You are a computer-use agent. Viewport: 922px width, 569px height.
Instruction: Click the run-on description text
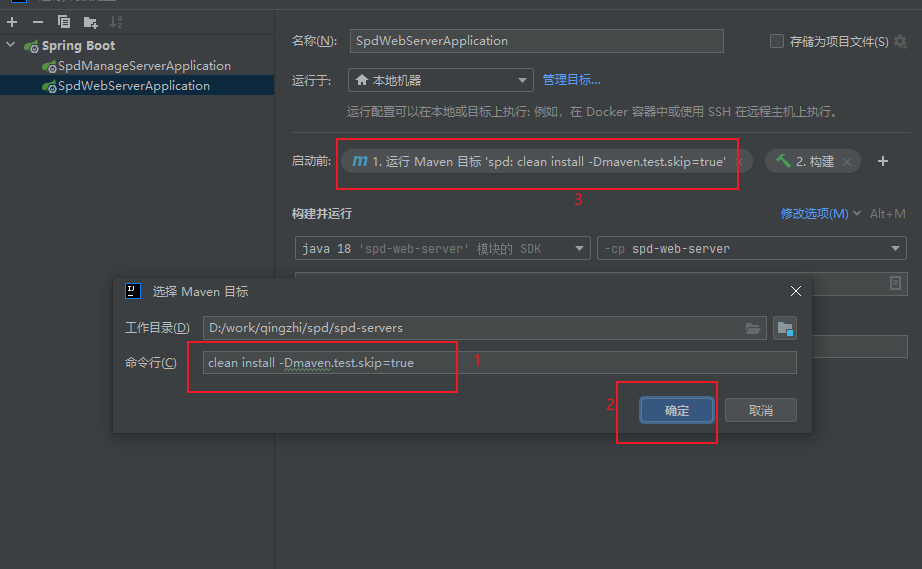coord(593,112)
